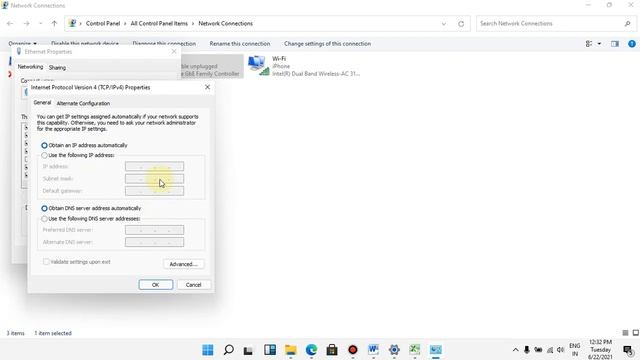
Task: Open the notification center icon
Action: coord(629,350)
